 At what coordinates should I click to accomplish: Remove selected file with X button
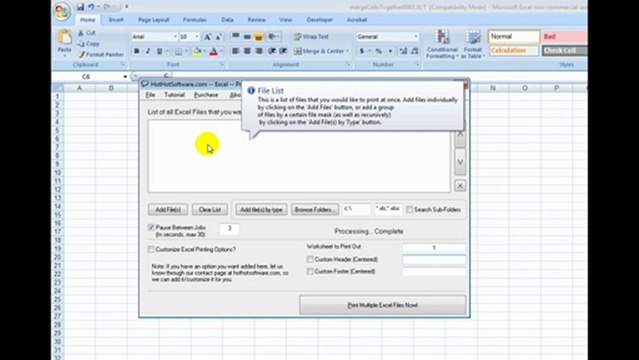460,186
